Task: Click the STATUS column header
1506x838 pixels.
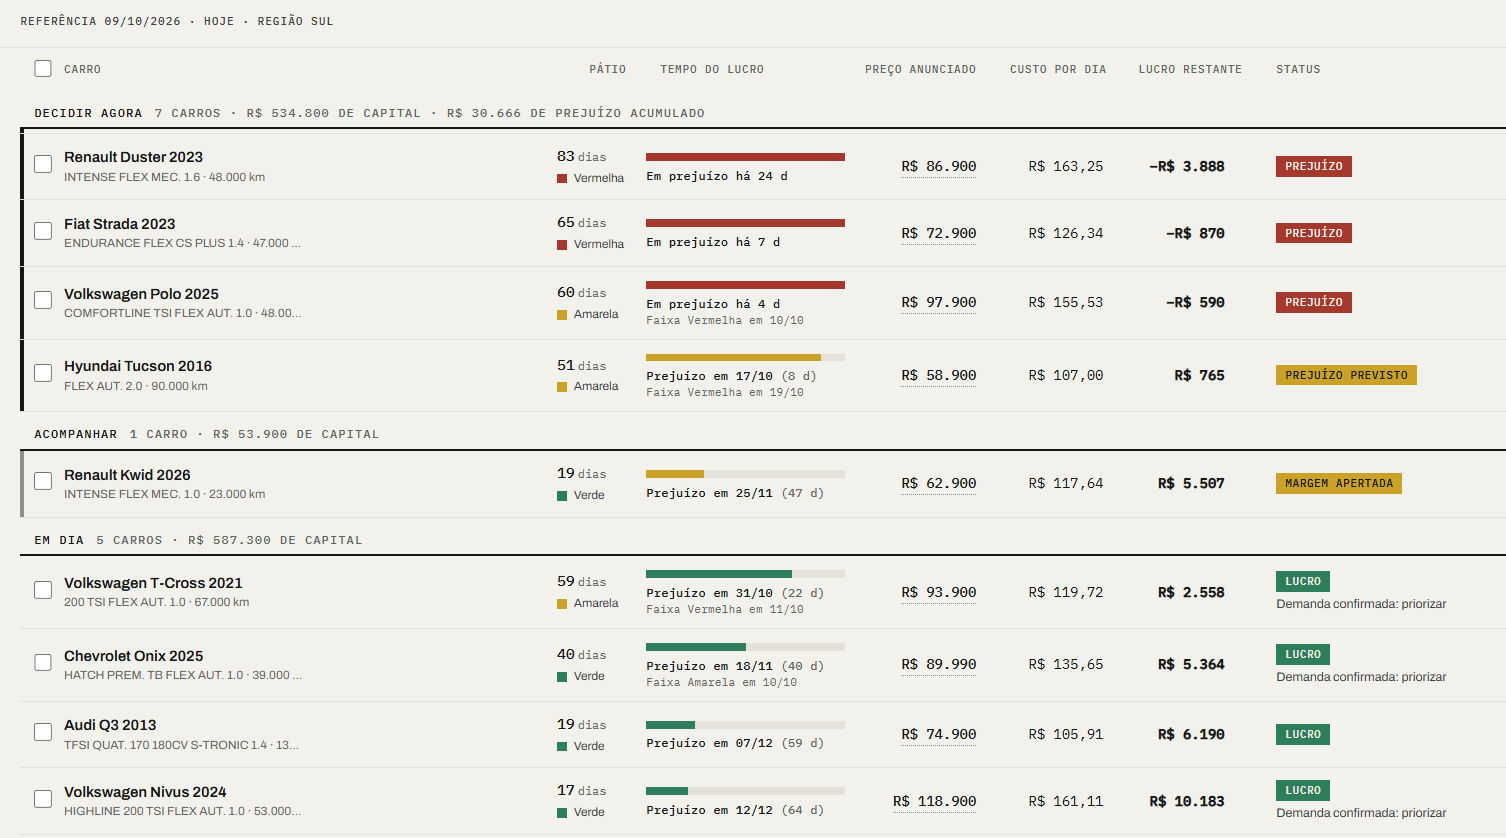Action: click(x=1298, y=69)
